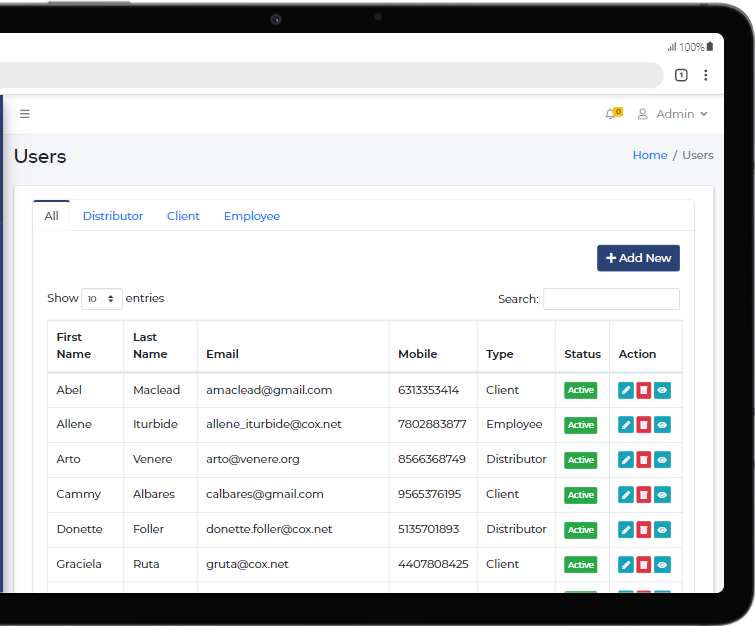Delete user Allene Iturbide
This screenshot has height=626, width=755.
[644, 425]
